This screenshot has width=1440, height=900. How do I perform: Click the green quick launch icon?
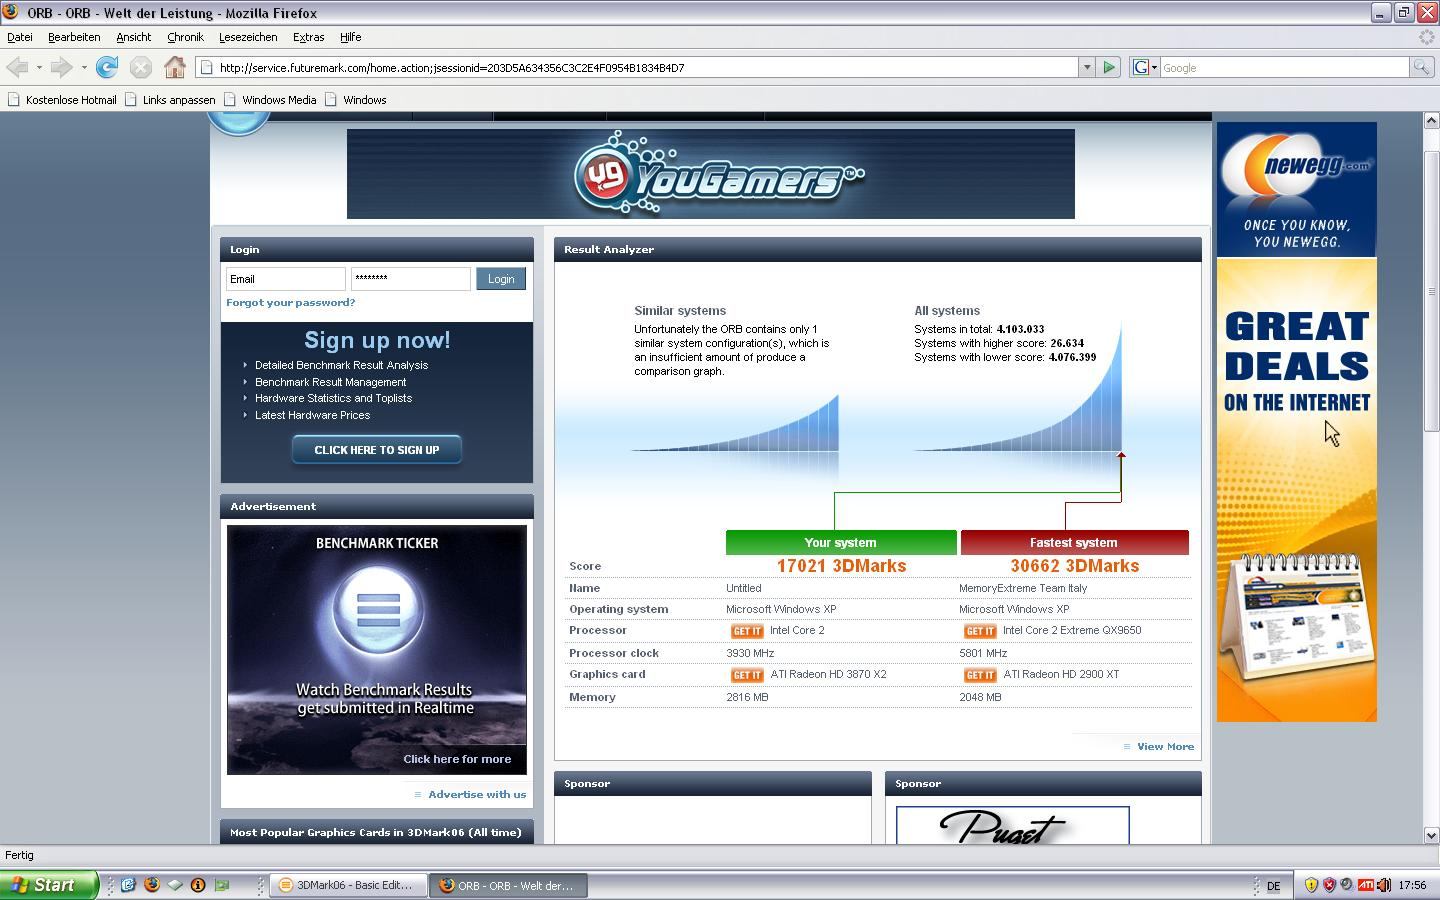[x=222, y=885]
